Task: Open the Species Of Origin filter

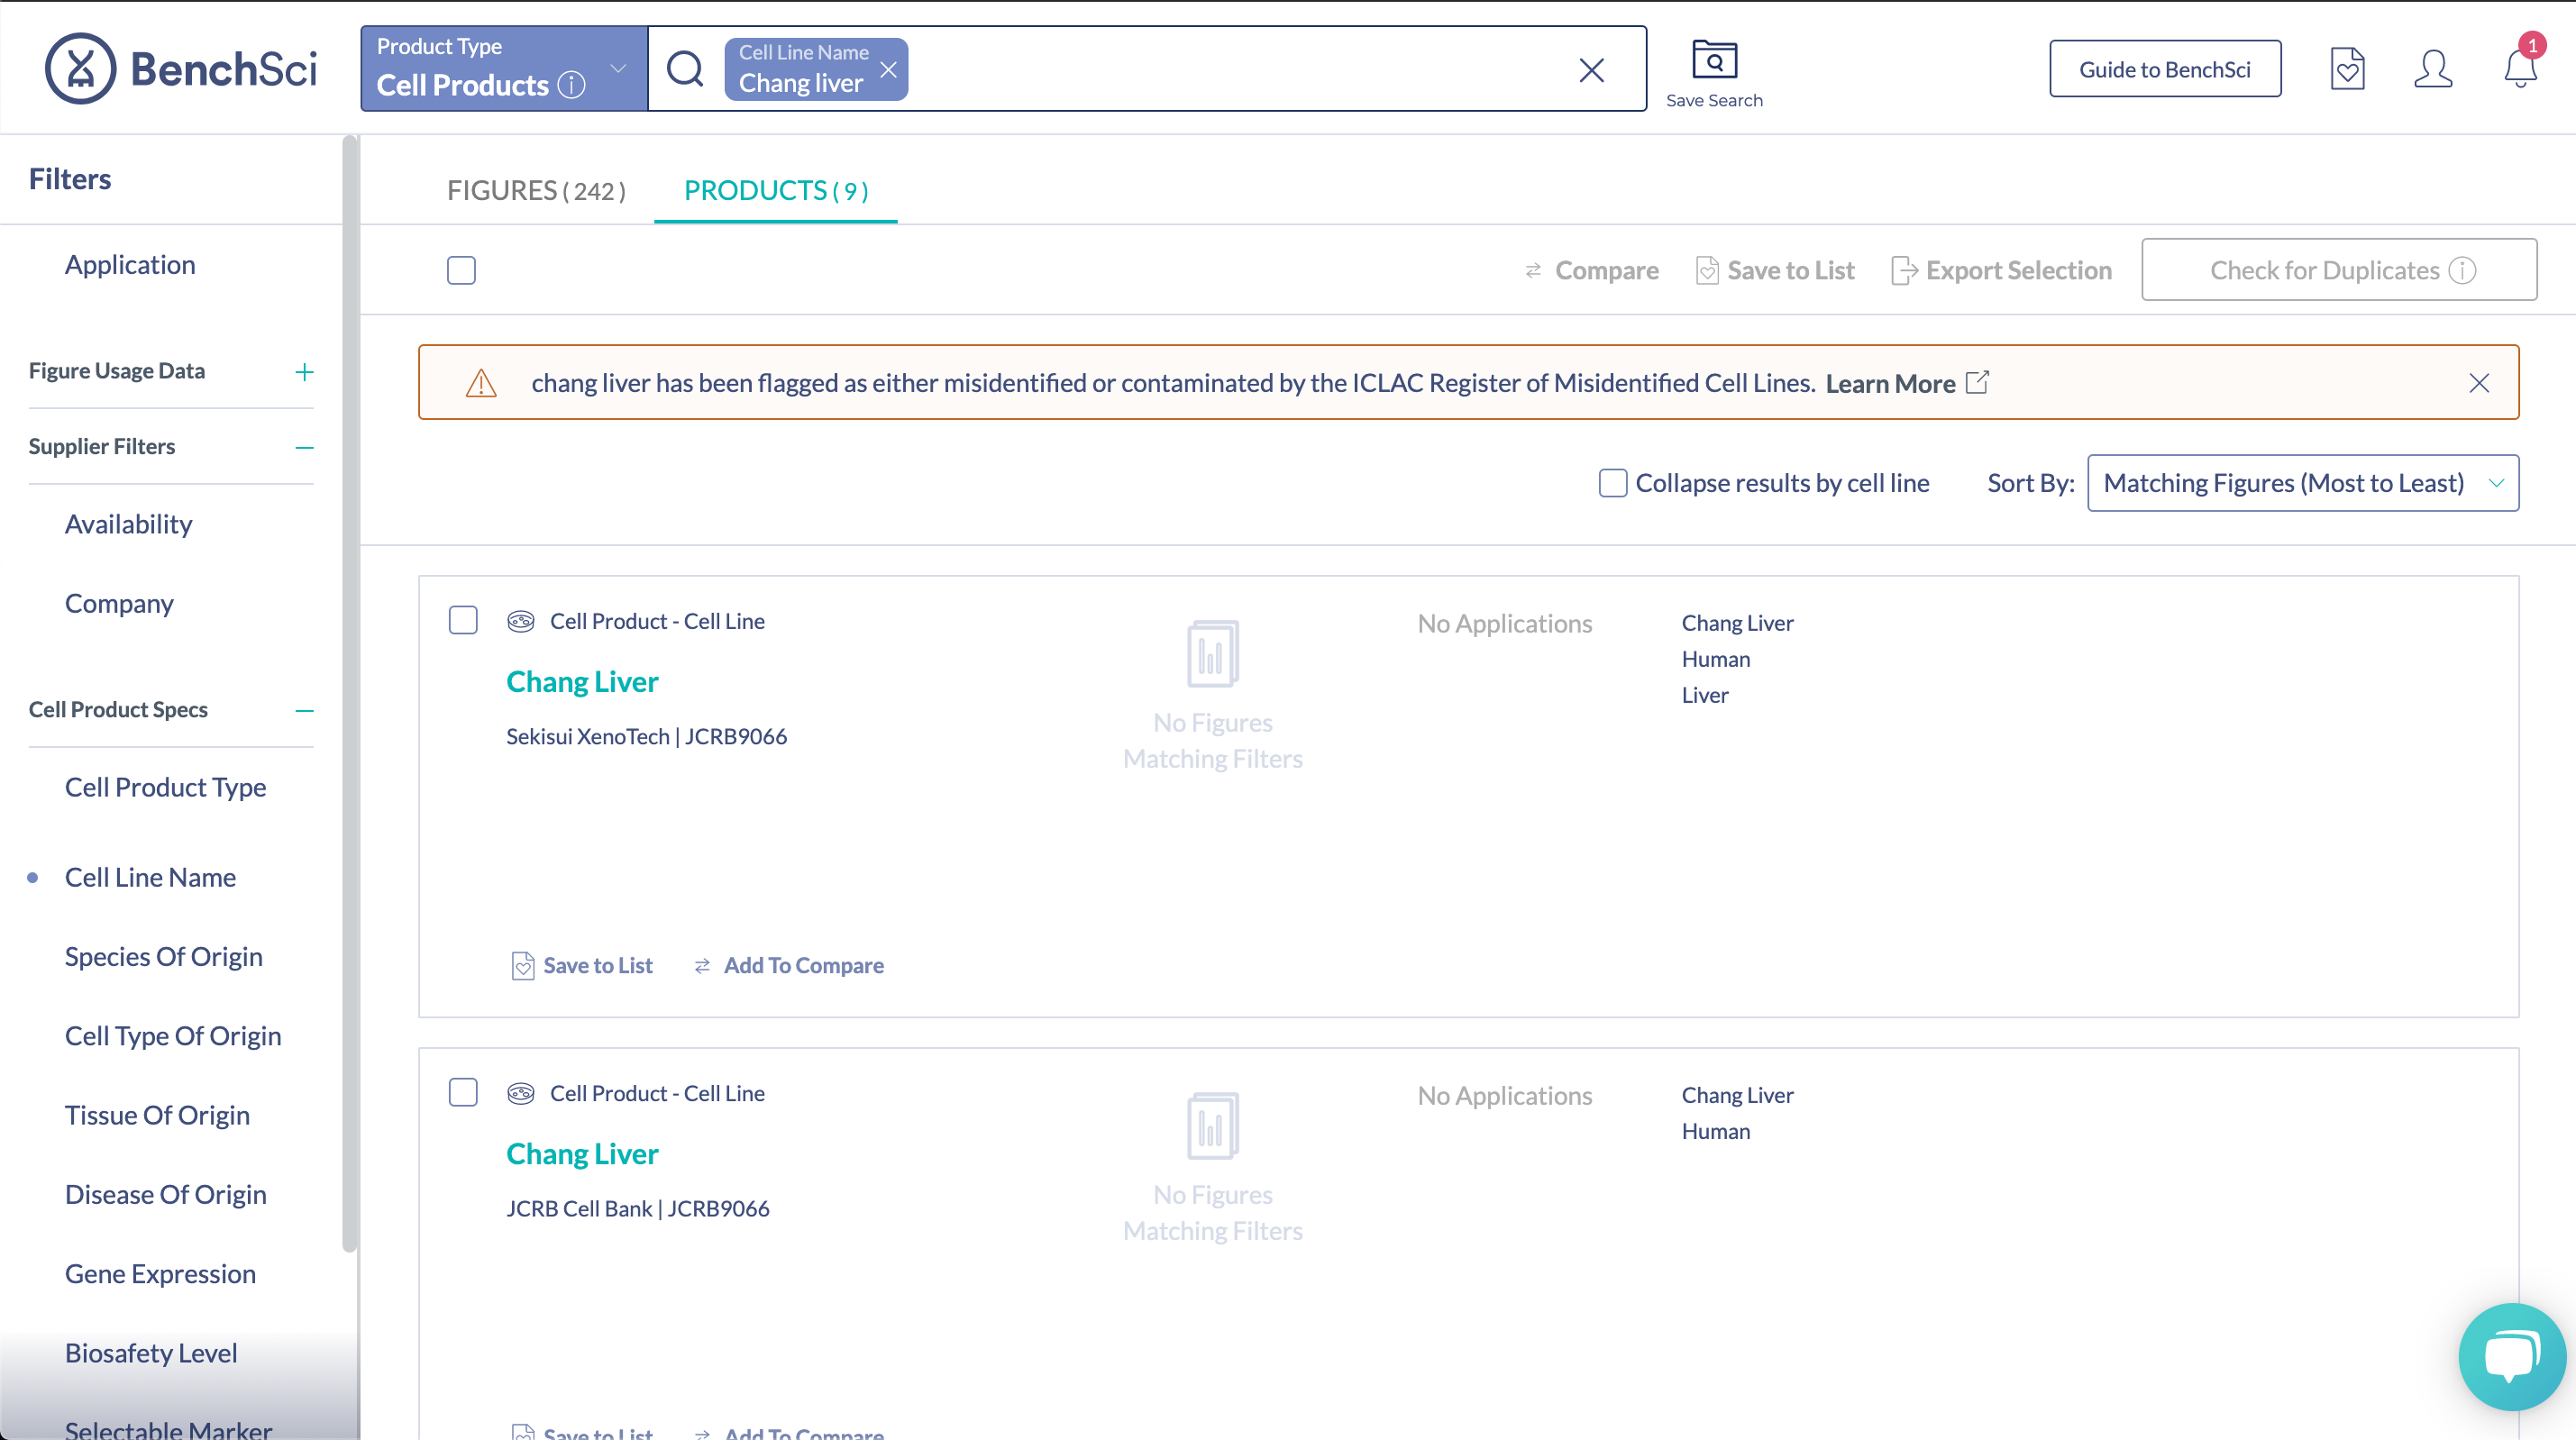Action: point(164,956)
